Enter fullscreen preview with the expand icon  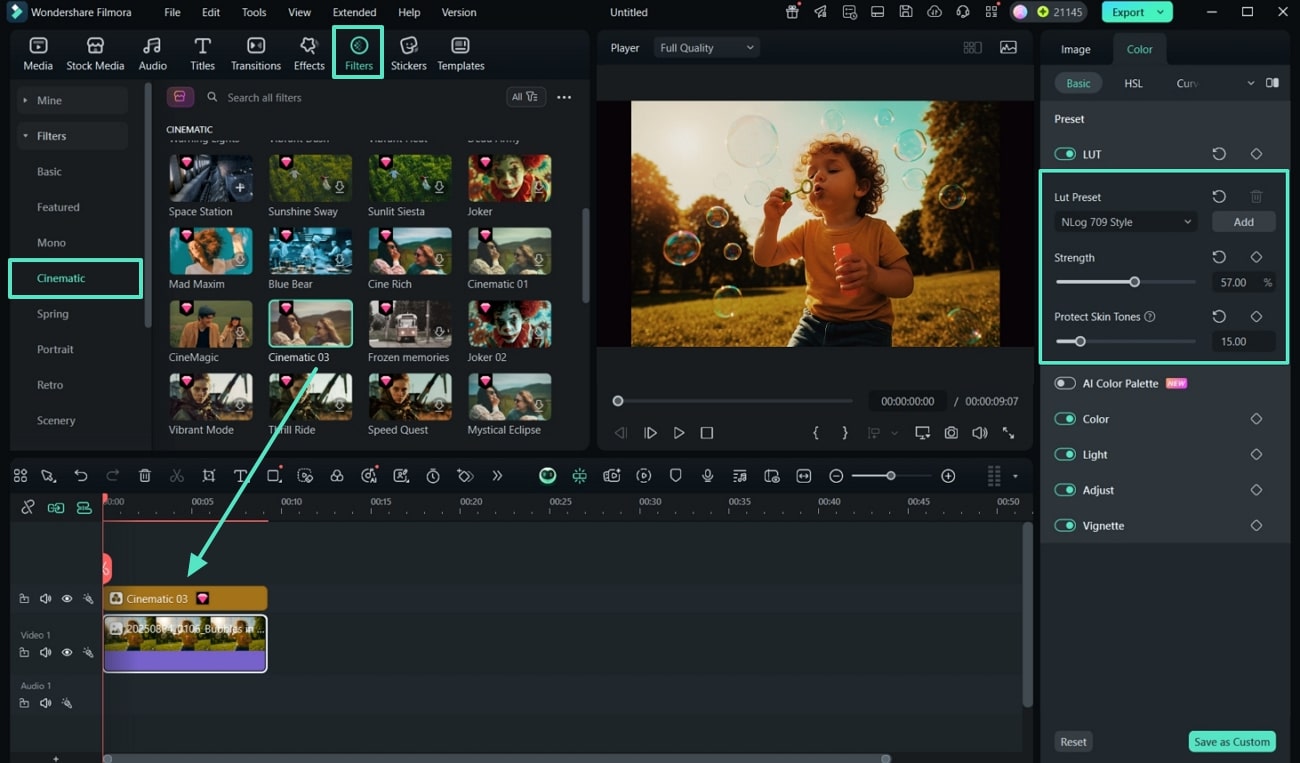coord(1008,433)
